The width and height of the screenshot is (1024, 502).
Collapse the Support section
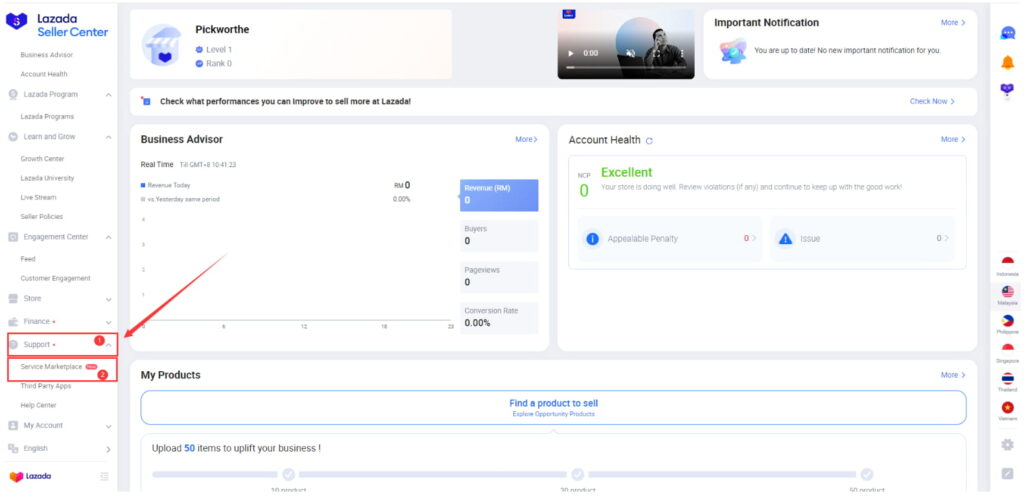[x=110, y=345]
